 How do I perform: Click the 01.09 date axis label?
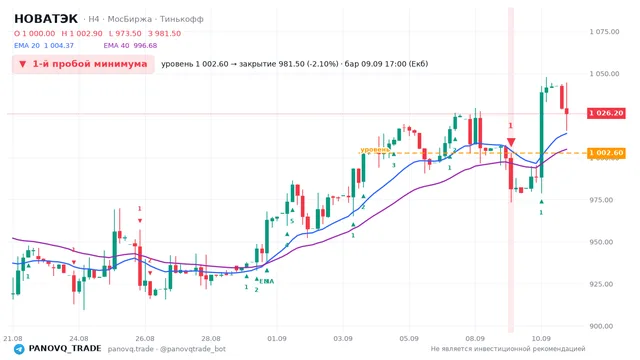pyautogui.click(x=277, y=338)
